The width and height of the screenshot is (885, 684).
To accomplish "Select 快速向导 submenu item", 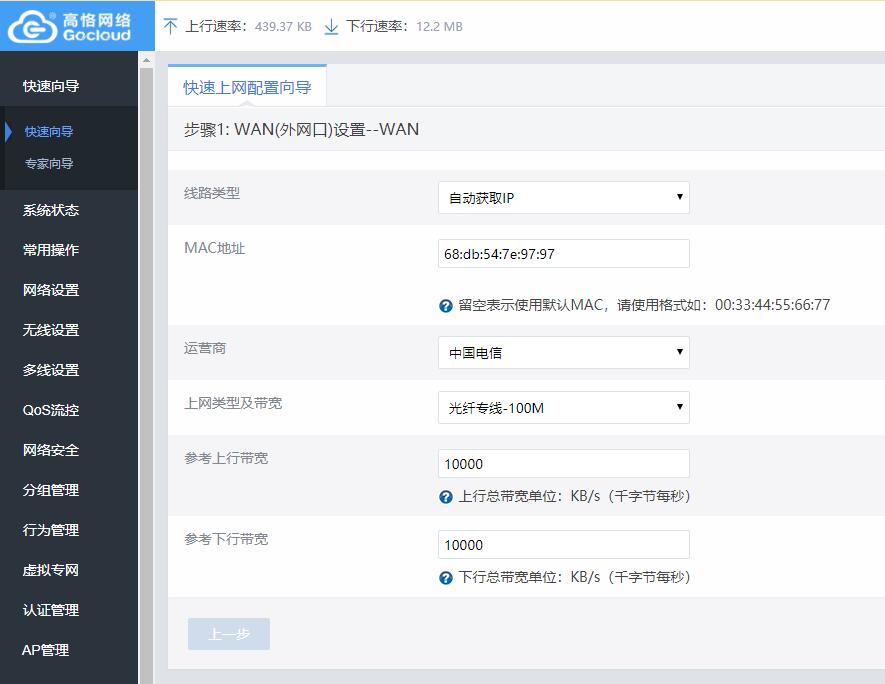I will tap(49, 131).
